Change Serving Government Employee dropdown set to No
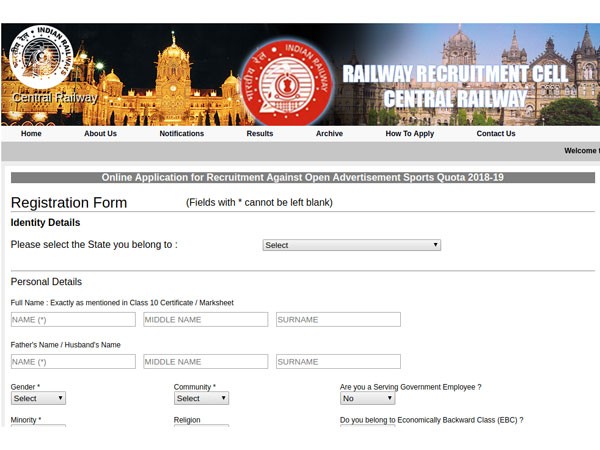This screenshot has height=450, width=600. click(367, 398)
